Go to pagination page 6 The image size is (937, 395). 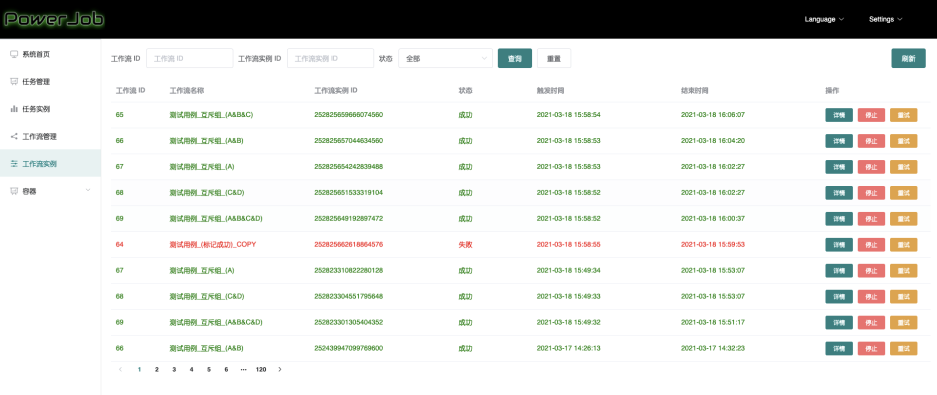pos(226,370)
